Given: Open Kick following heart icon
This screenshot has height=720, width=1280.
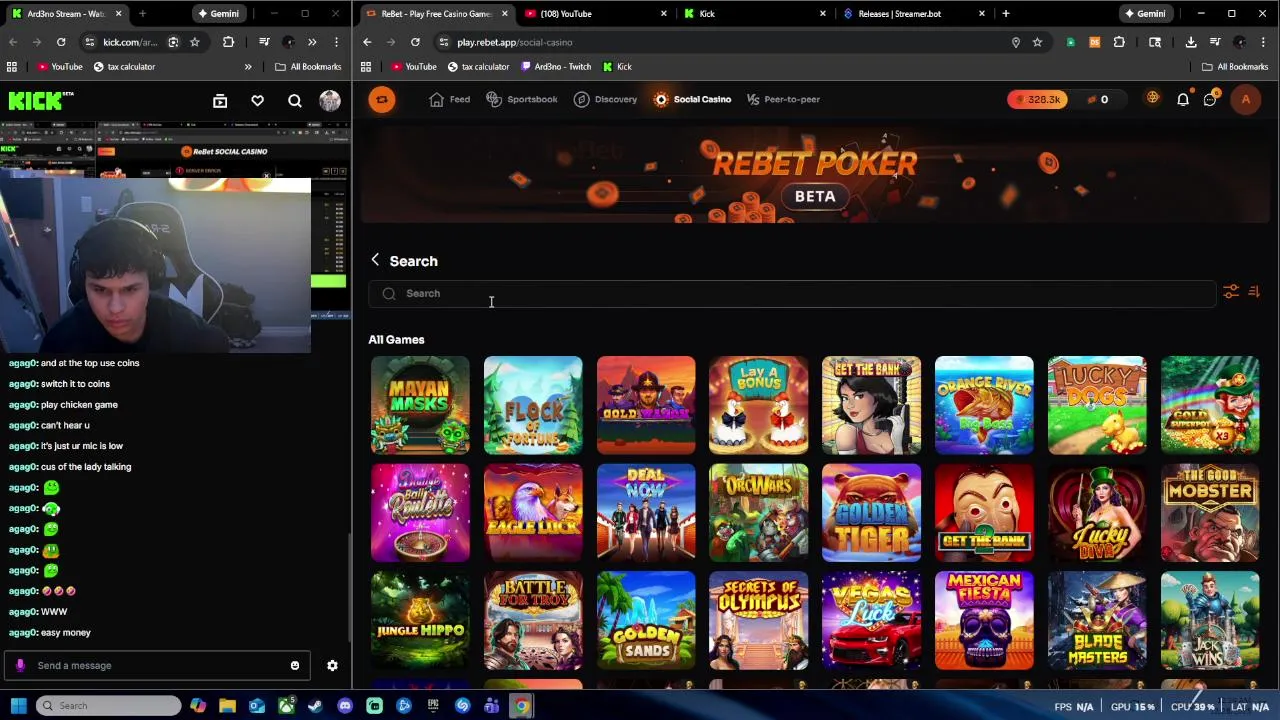Looking at the screenshot, I should 258,100.
